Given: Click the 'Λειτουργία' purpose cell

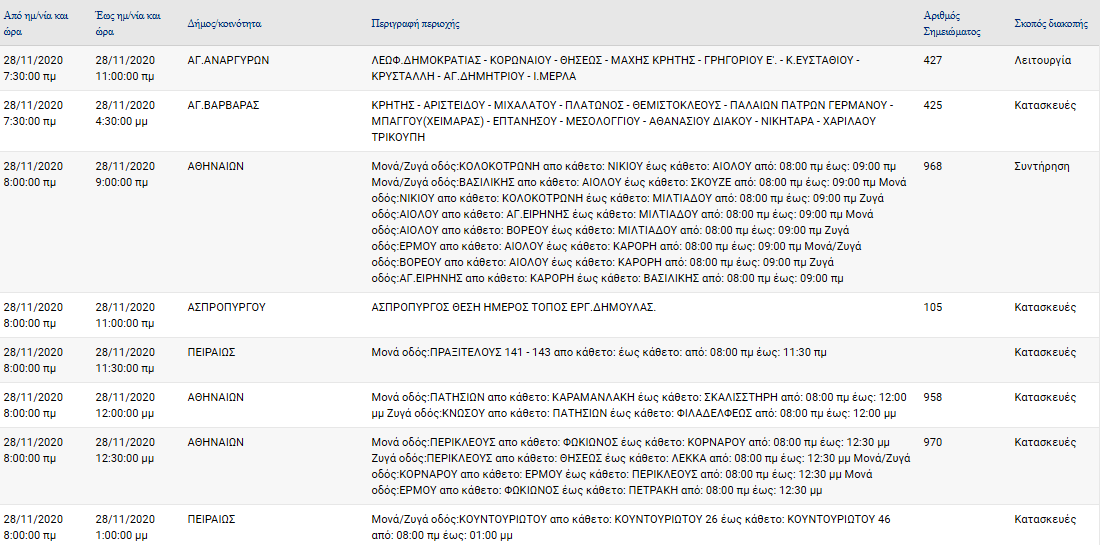Looking at the screenshot, I should [x=1043, y=61].
